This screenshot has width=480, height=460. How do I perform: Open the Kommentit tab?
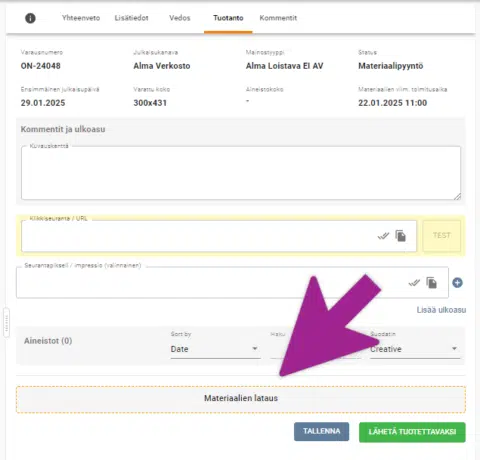(x=278, y=18)
